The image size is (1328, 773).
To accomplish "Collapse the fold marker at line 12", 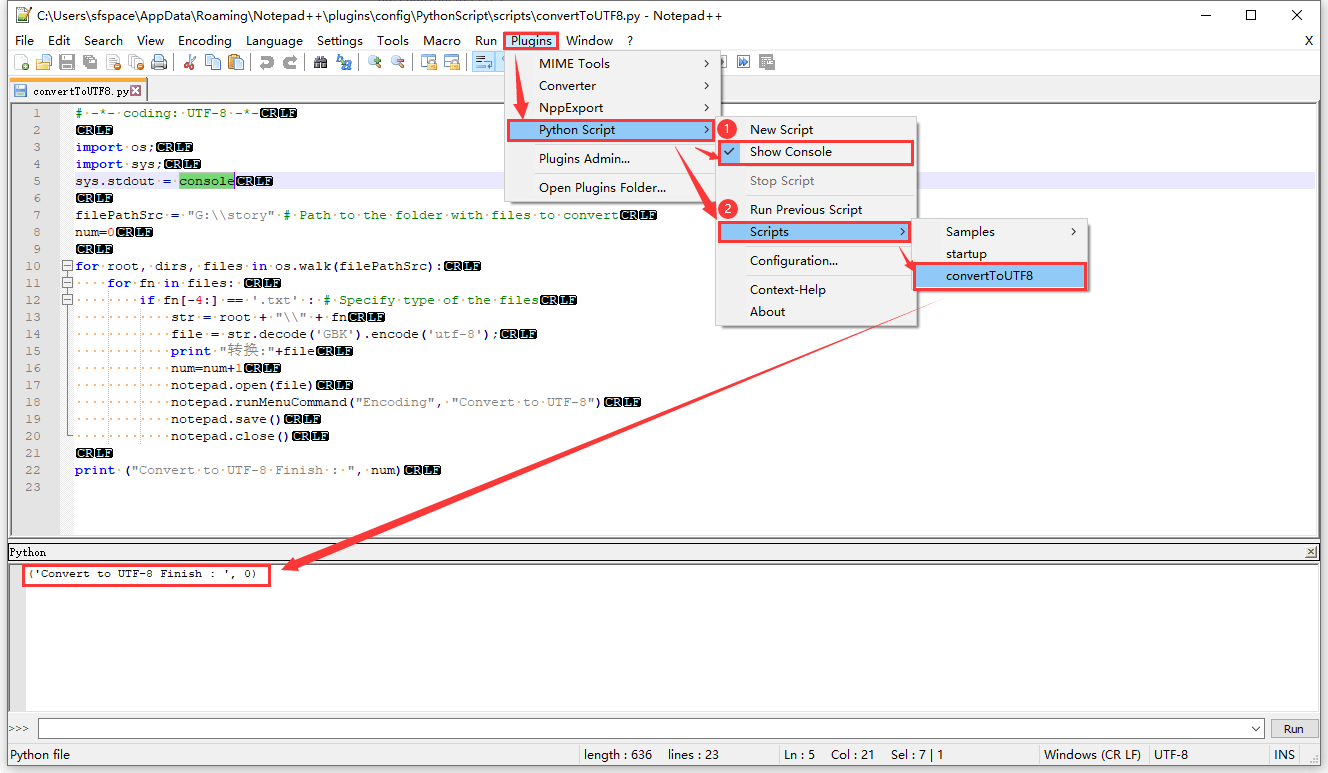I will click(67, 300).
